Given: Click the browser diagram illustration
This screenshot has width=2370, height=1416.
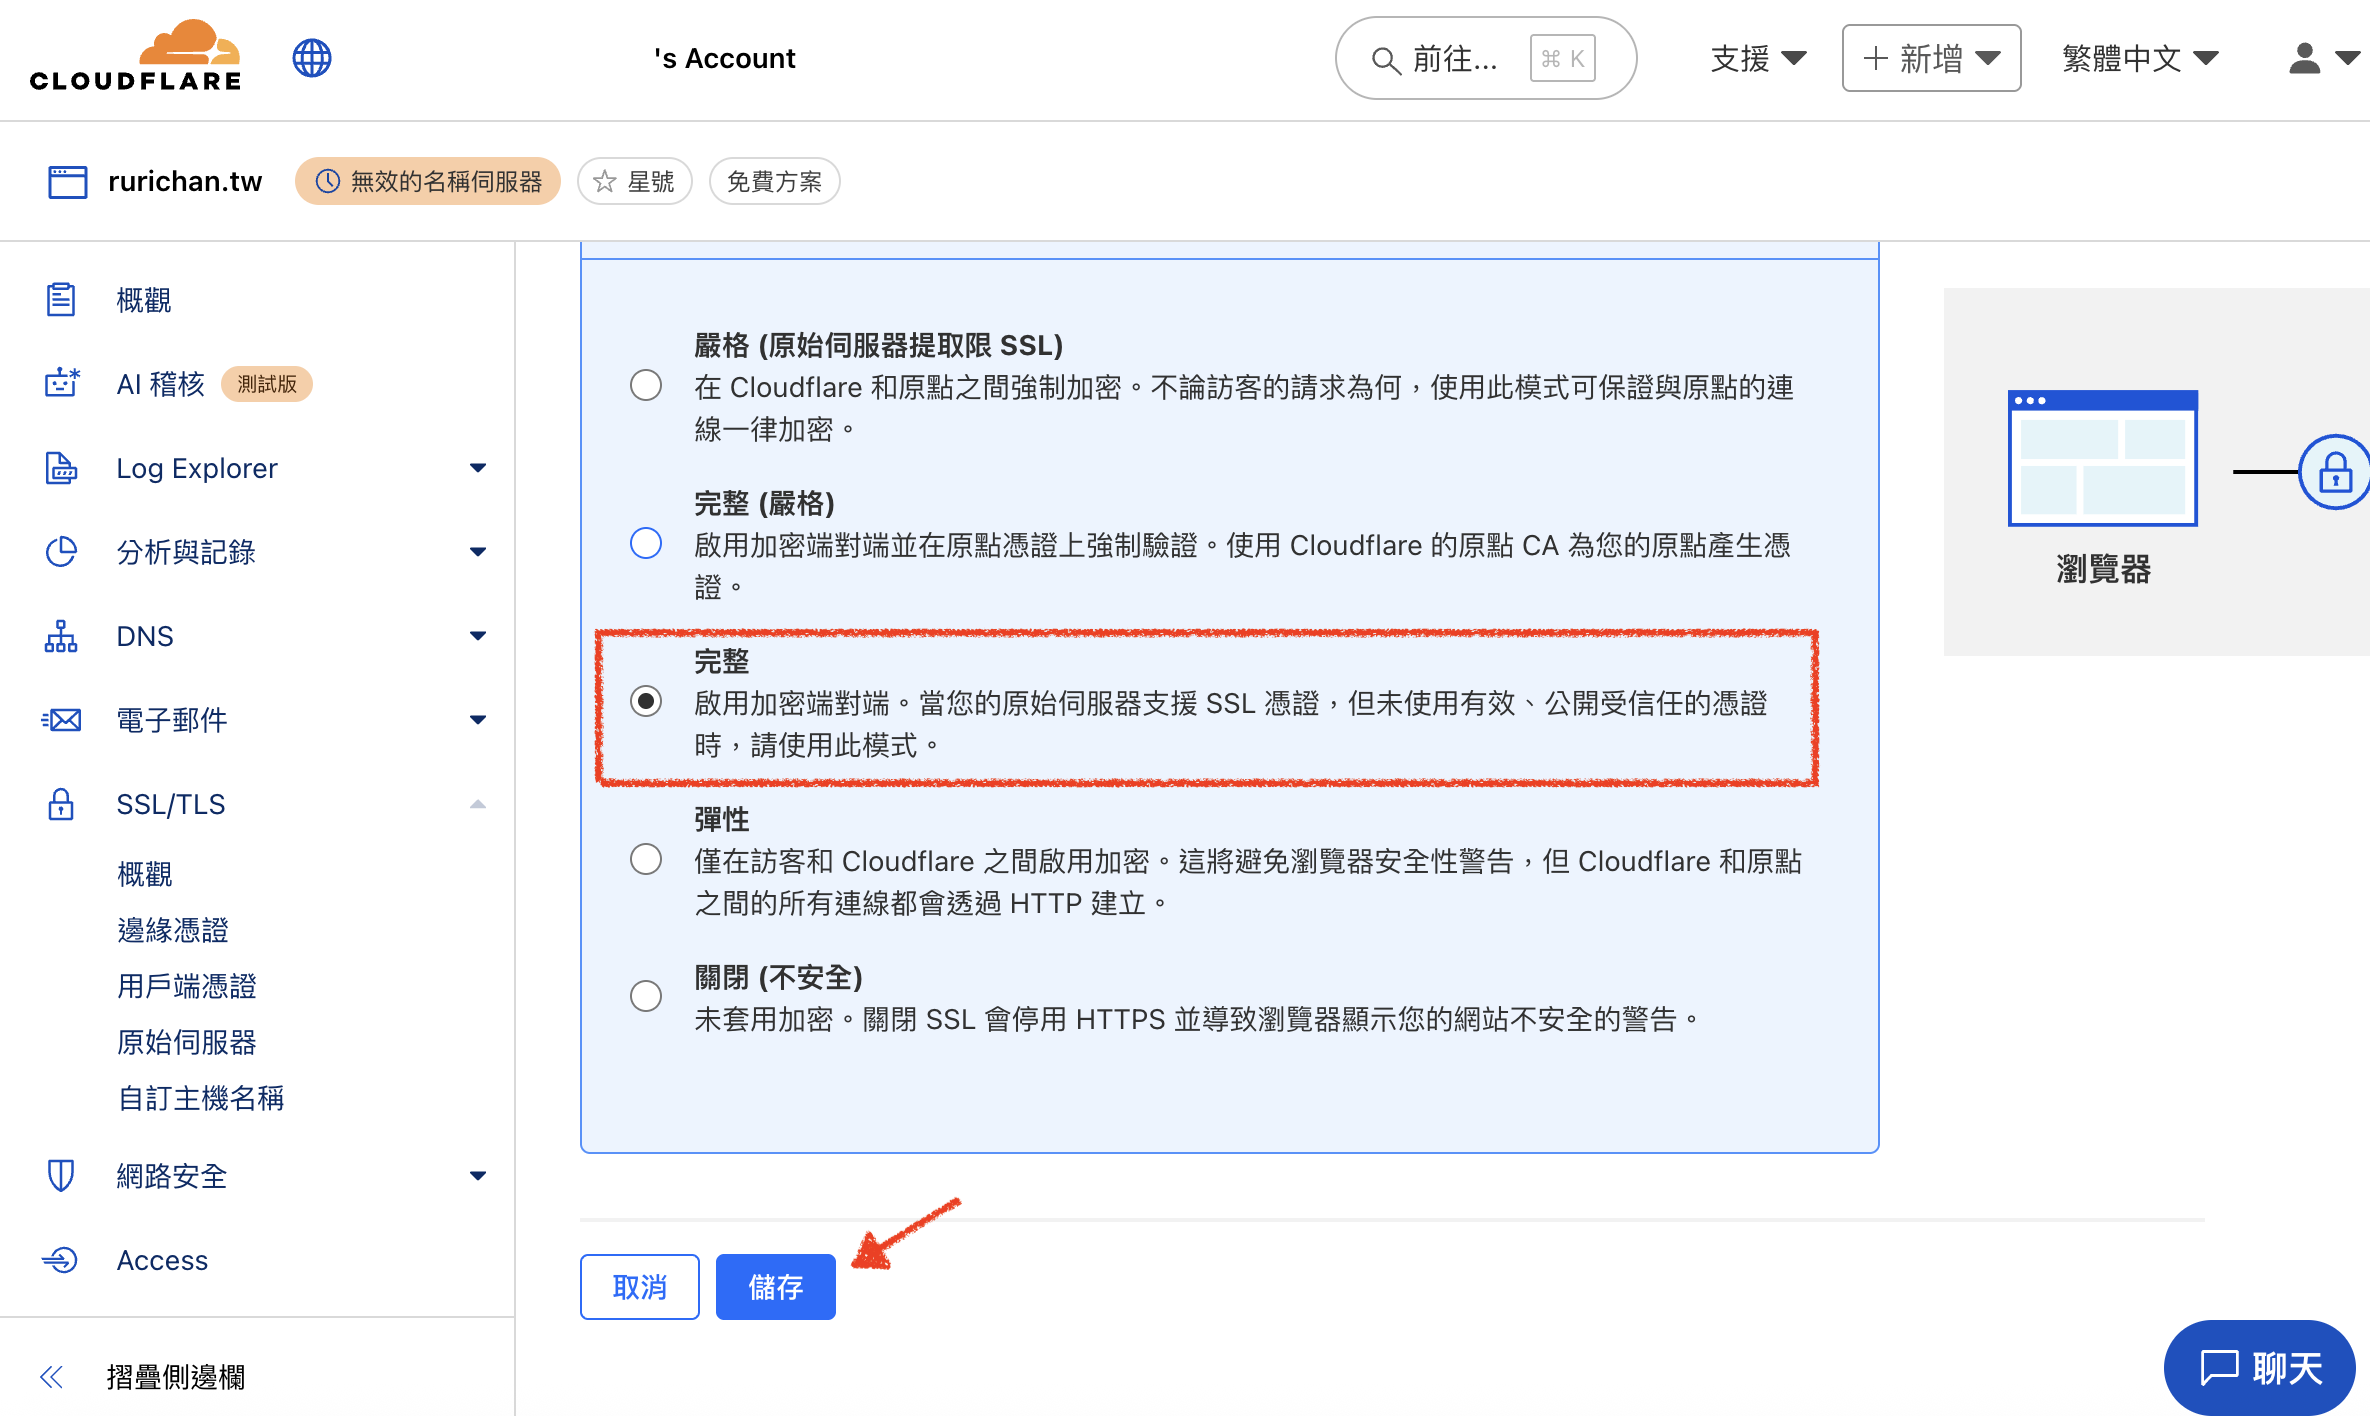Looking at the screenshot, I should 2102,458.
